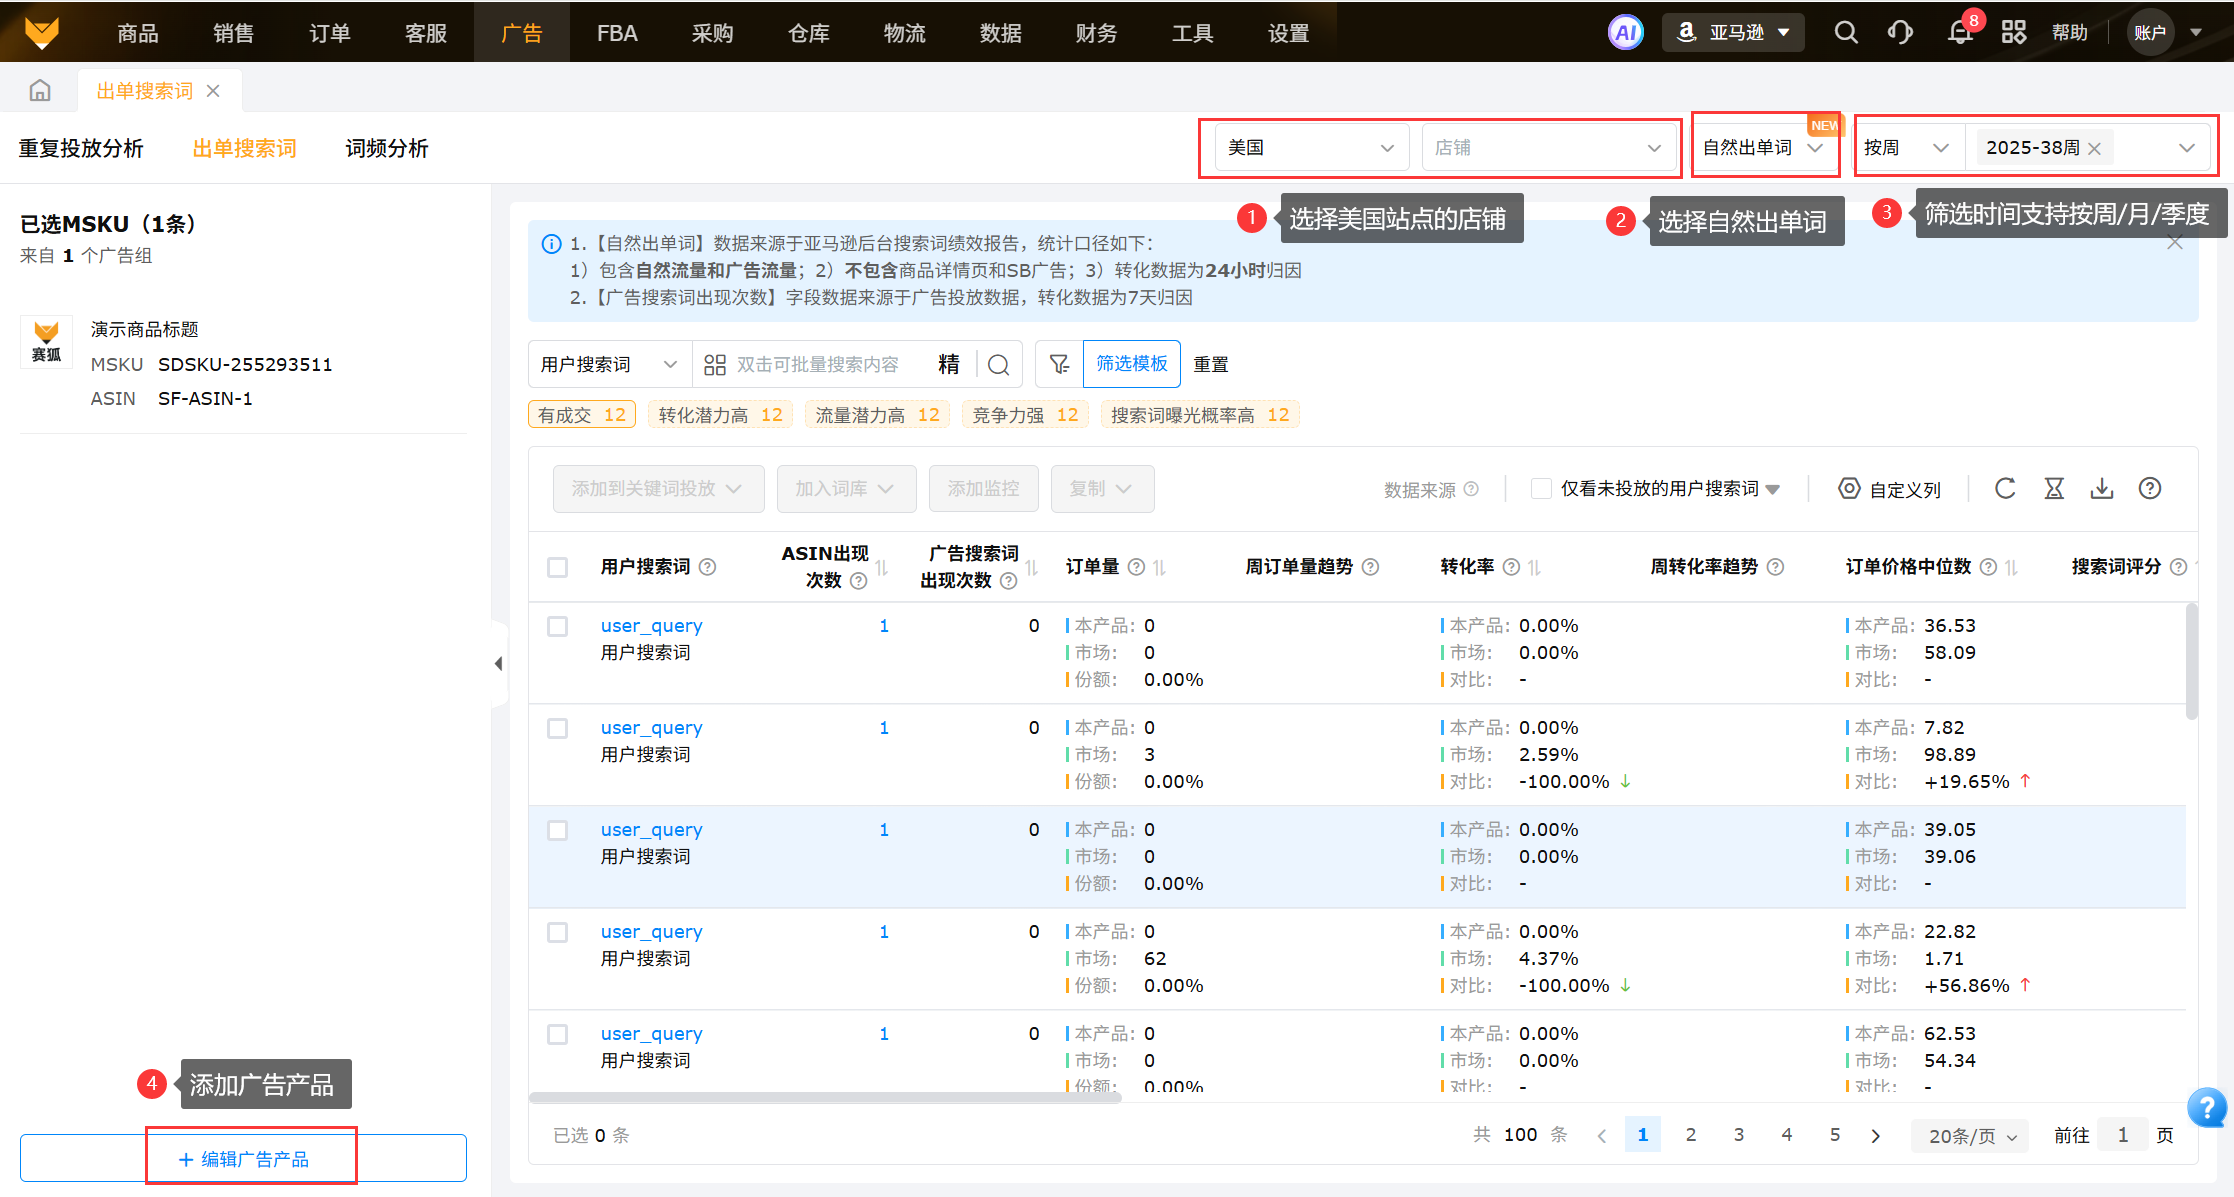Image resolution: width=2234 pixels, height=1197 pixels.
Task: Open the FBA menu in navigation bar
Action: pyautogui.click(x=617, y=33)
